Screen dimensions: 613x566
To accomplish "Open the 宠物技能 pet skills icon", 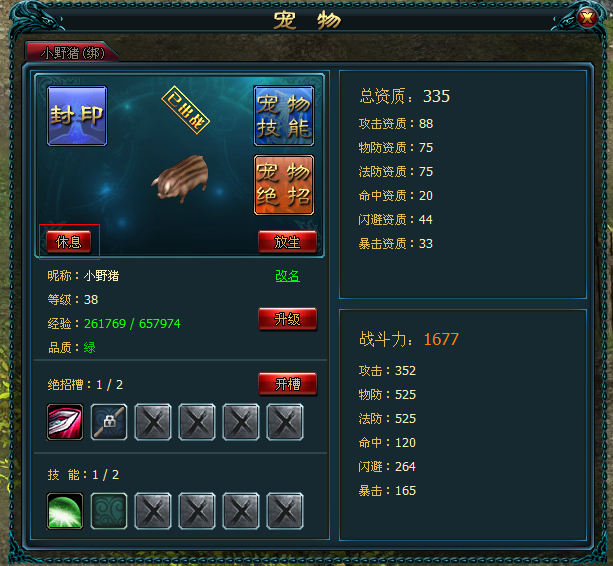I will 284,116.
